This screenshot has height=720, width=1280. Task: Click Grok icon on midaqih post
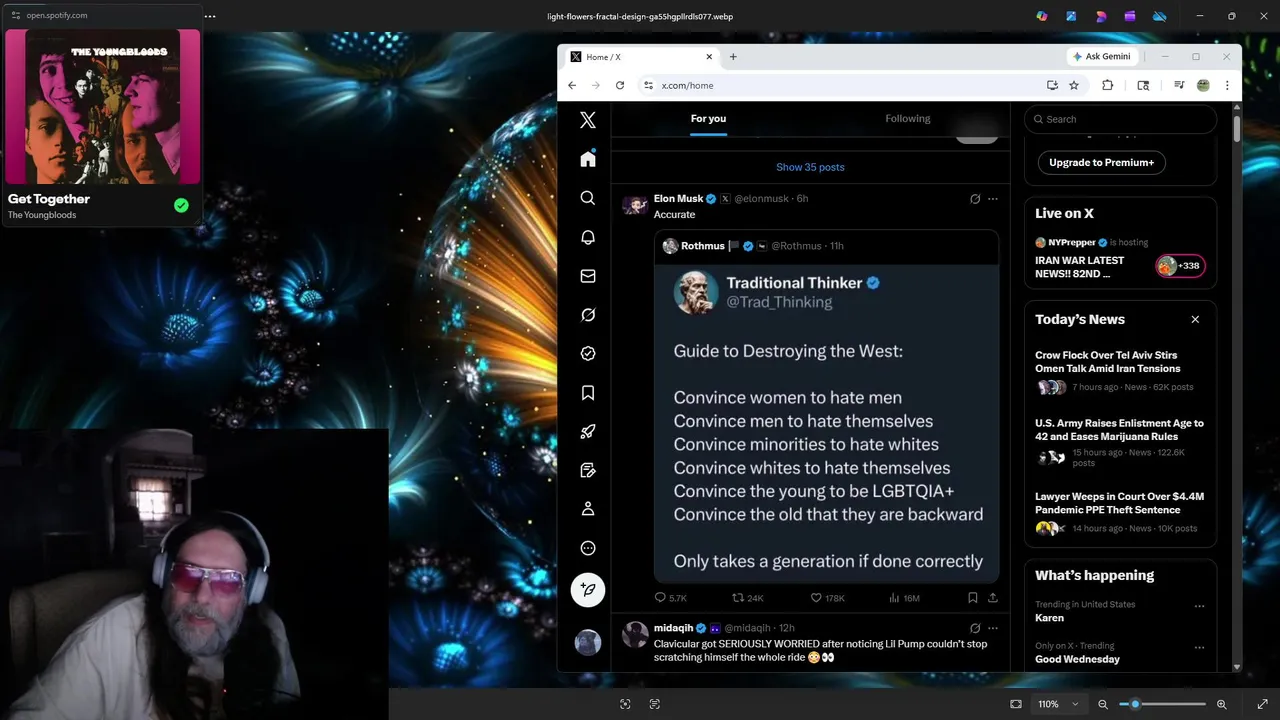[975, 628]
